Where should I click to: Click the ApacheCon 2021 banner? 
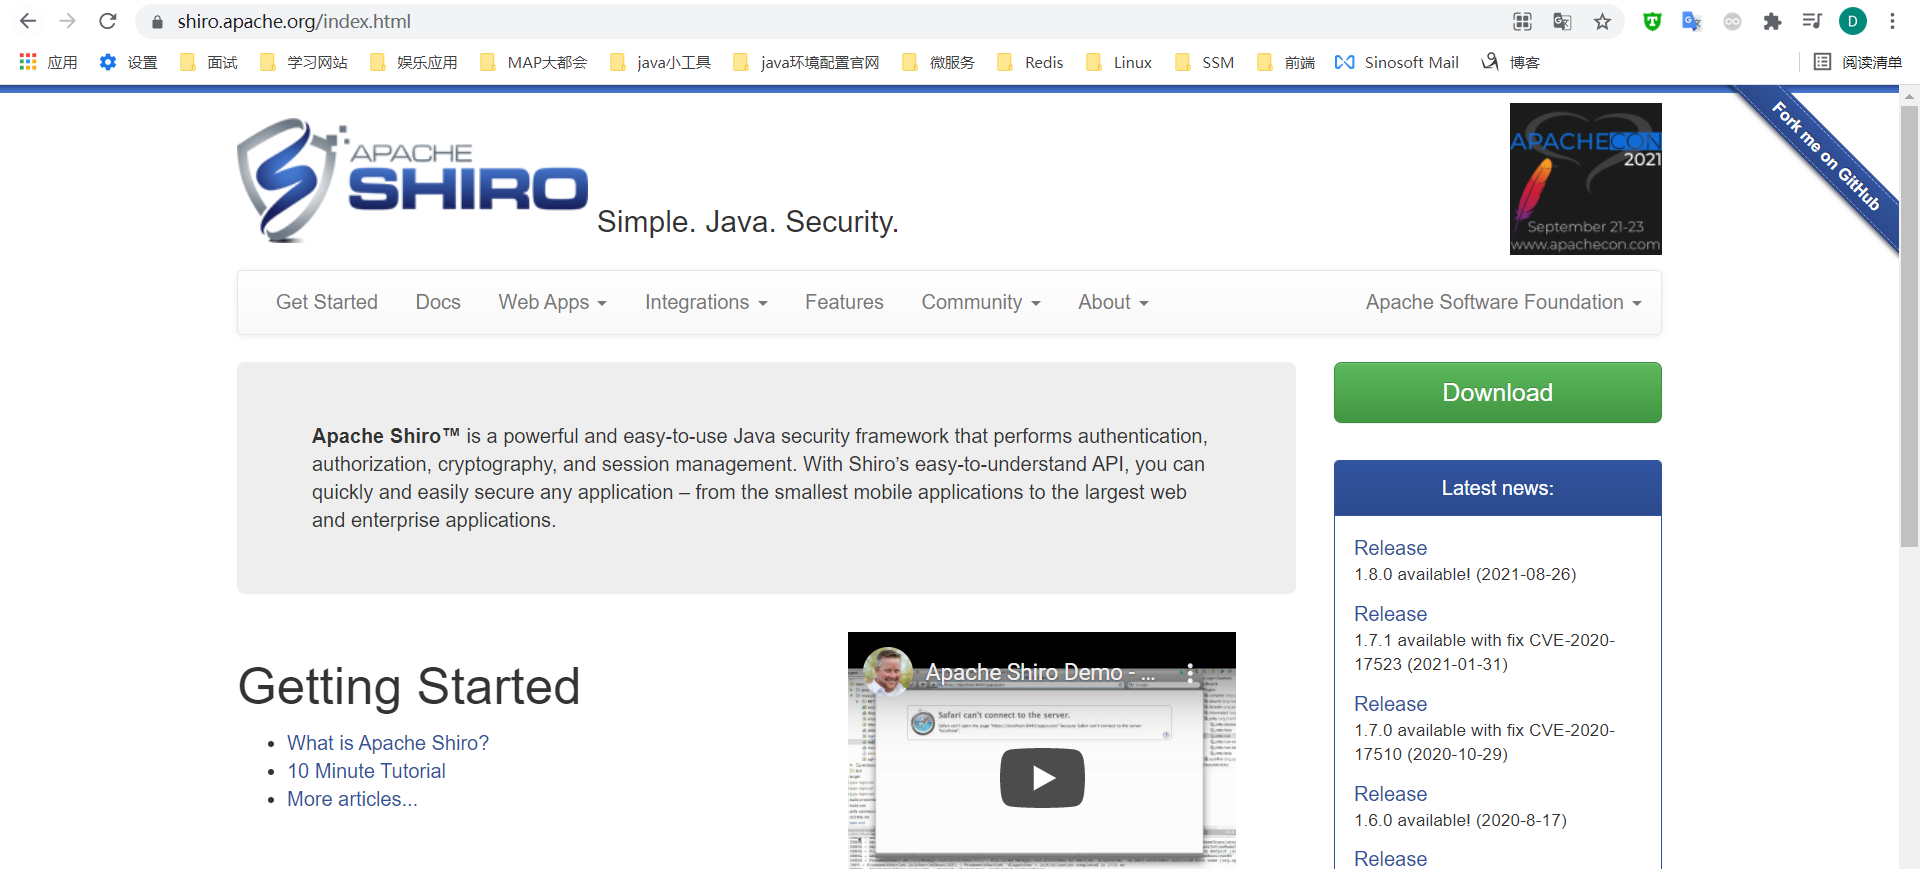pyautogui.click(x=1585, y=179)
